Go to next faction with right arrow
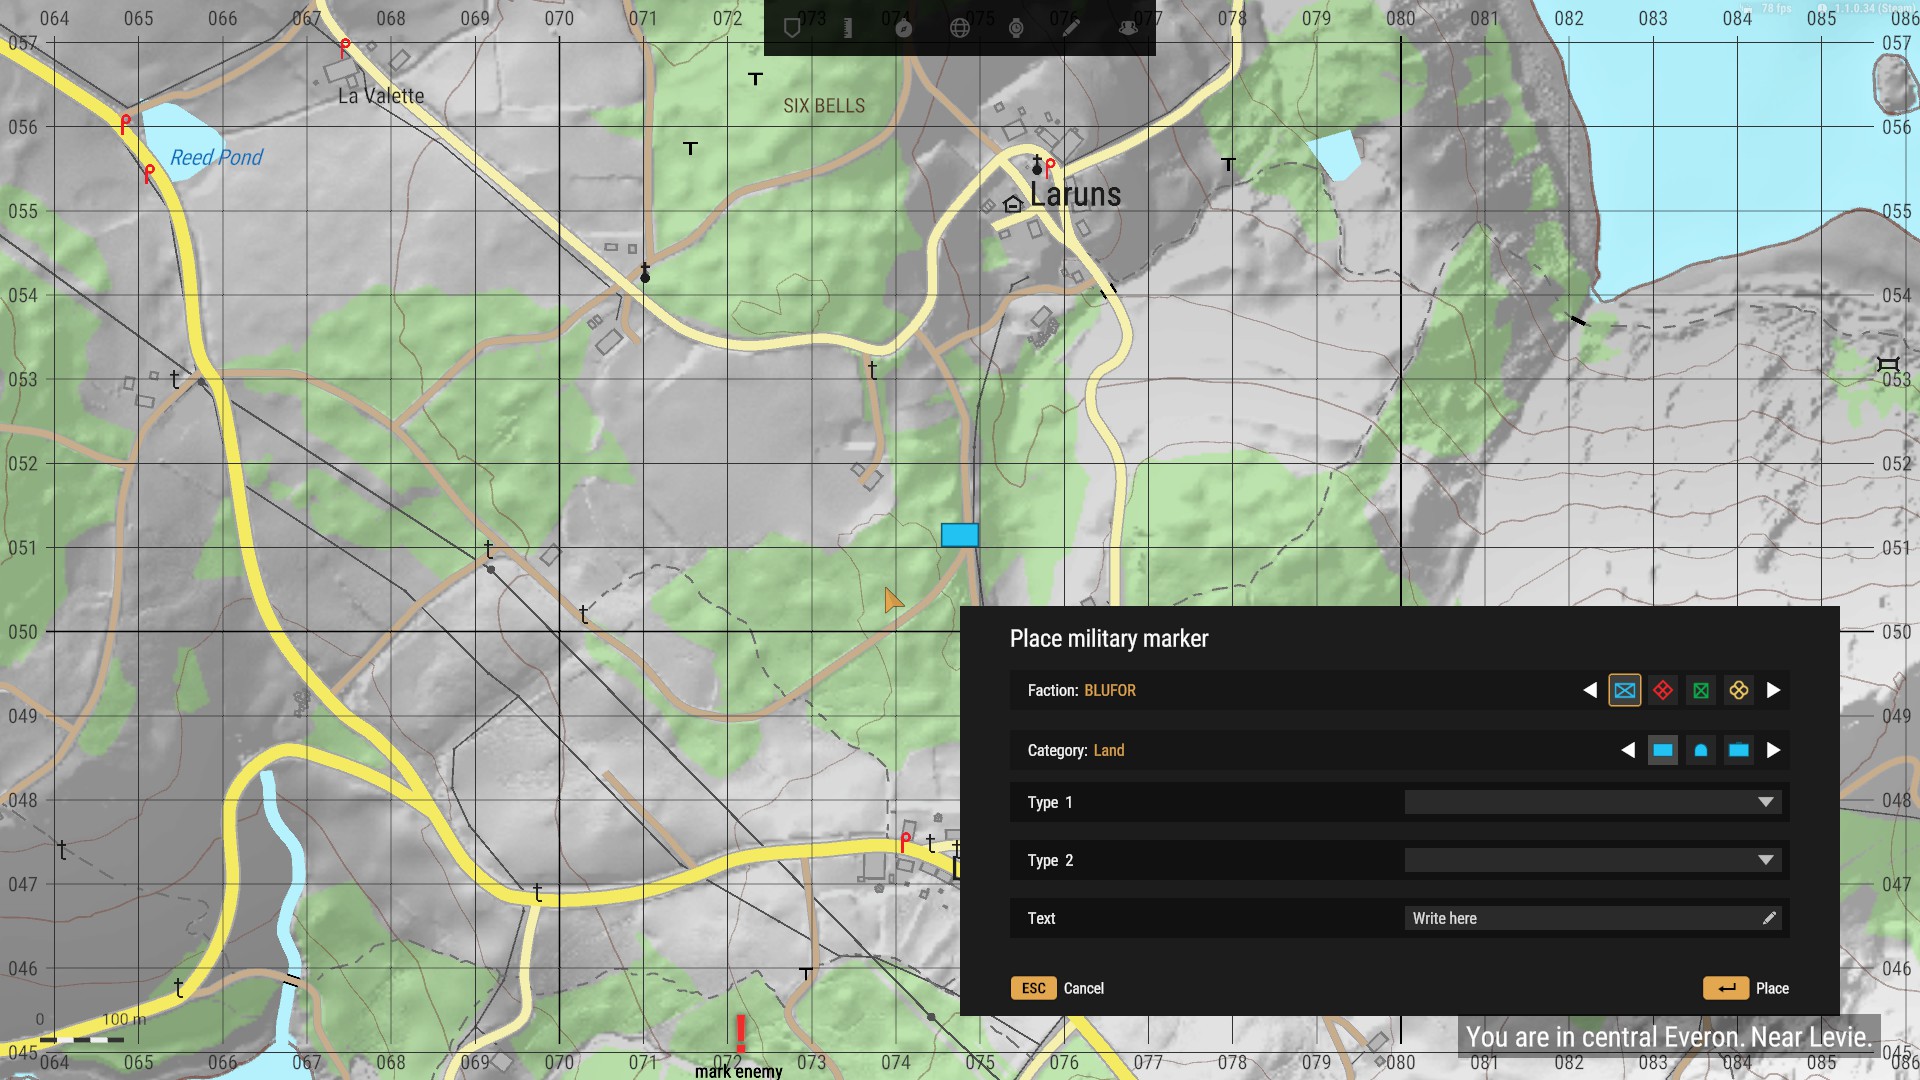This screenshot has width=1920, height=1080. click(x=1774, y=690)
